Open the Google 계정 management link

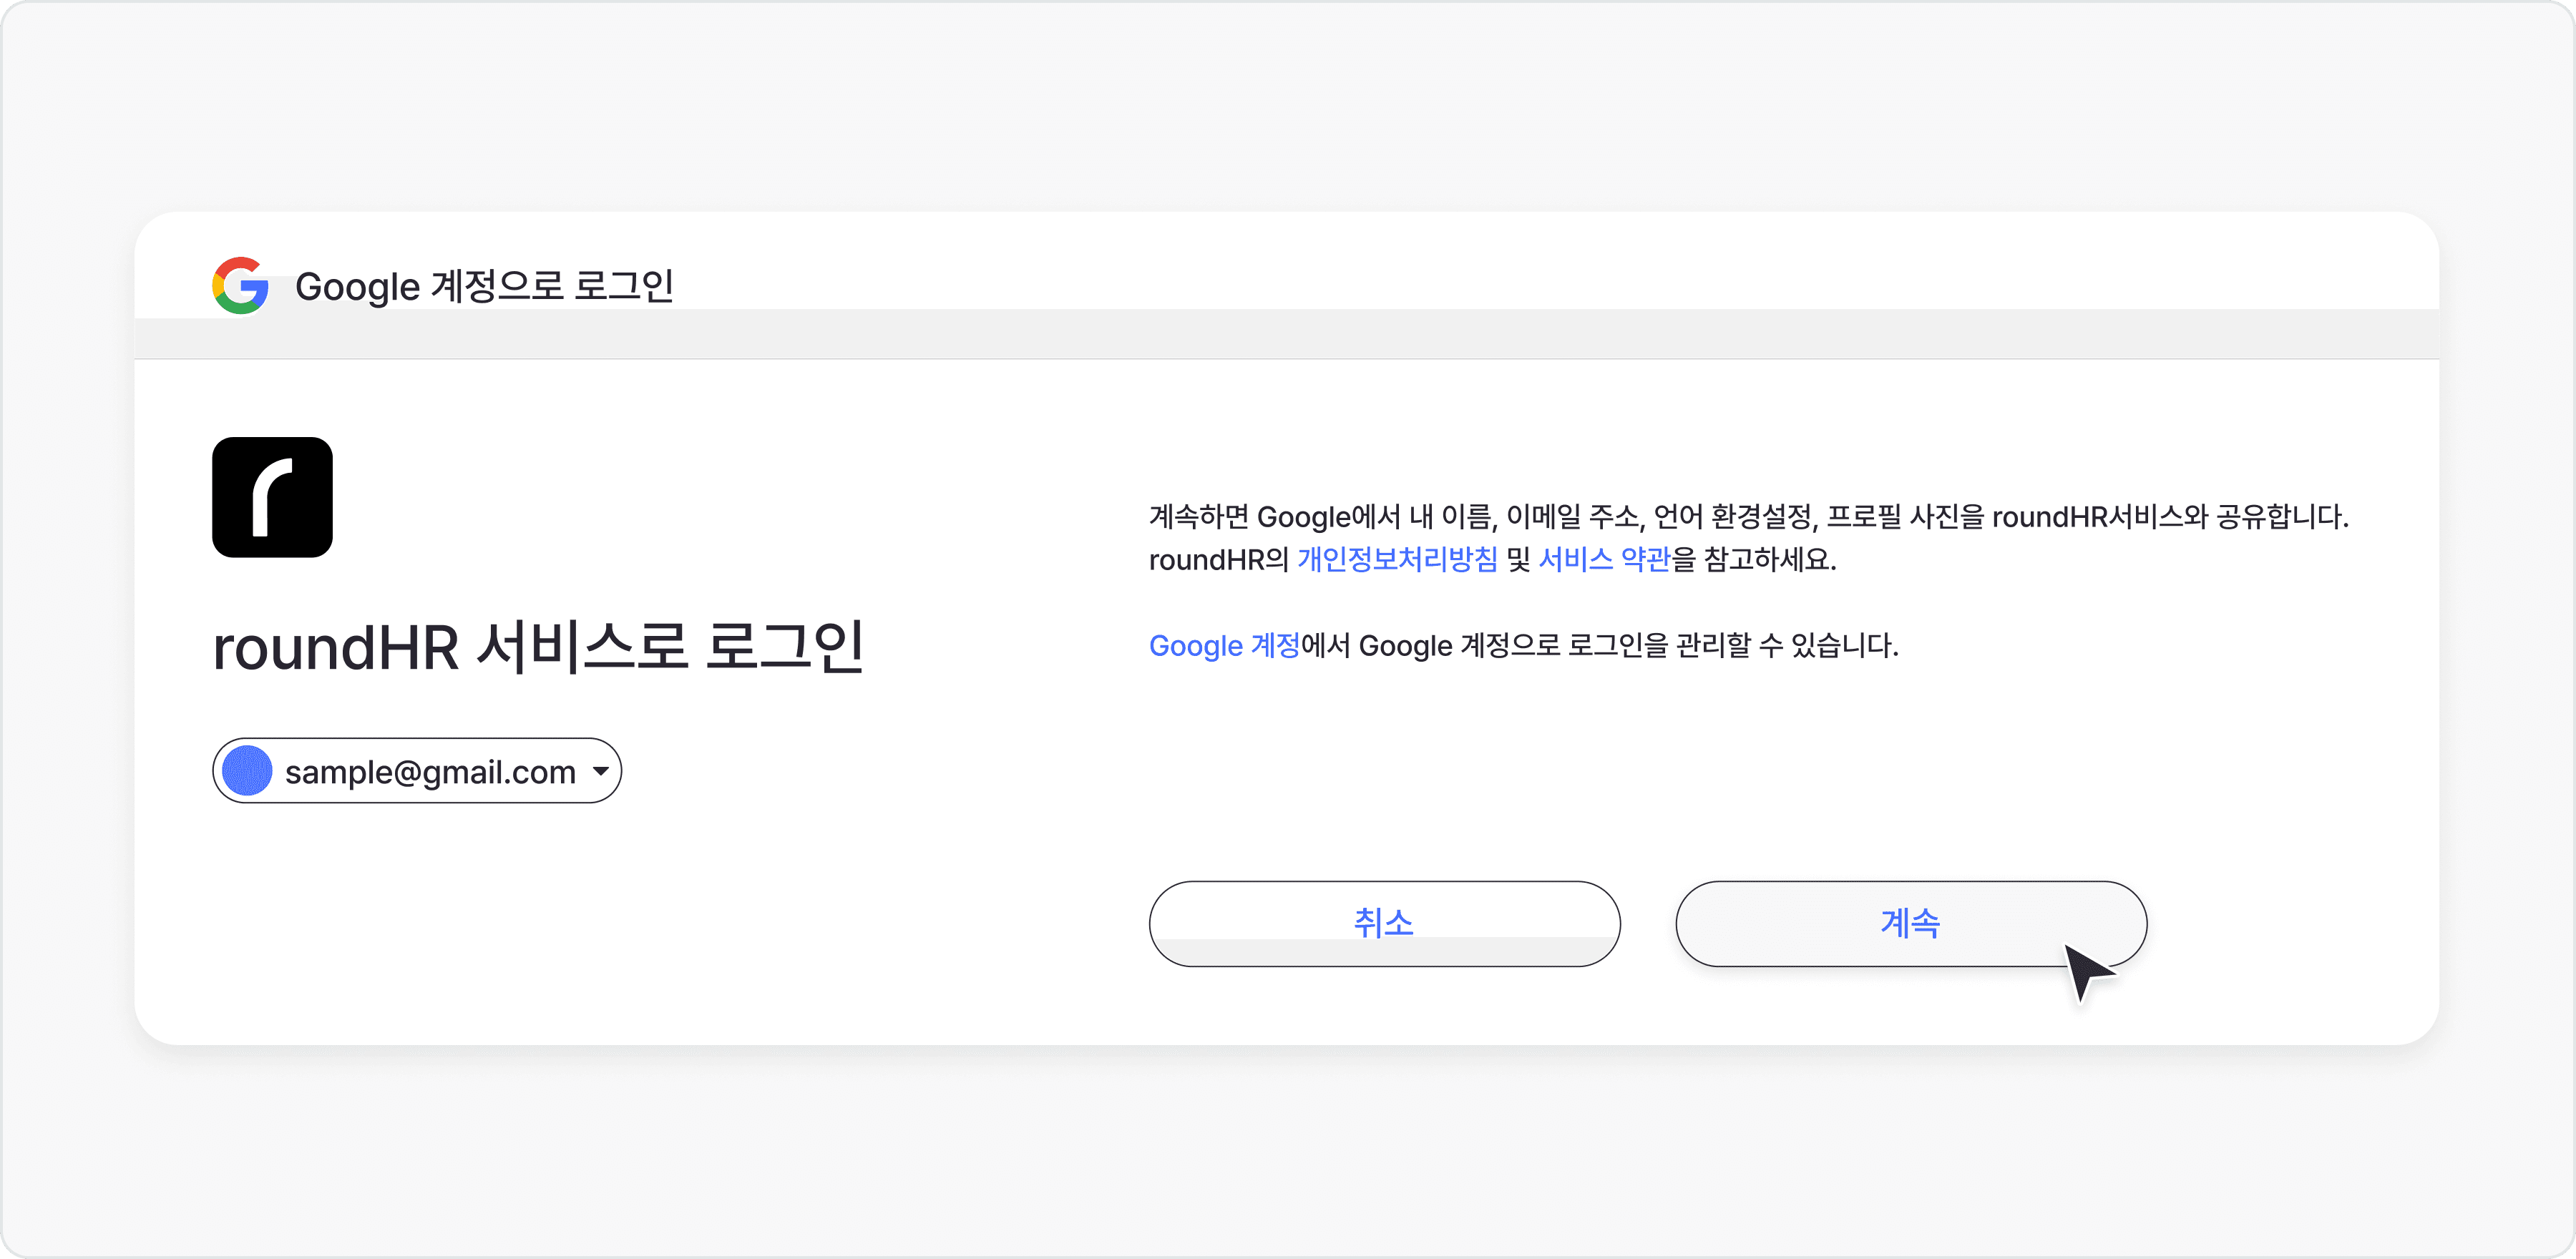click(1223, 645)
